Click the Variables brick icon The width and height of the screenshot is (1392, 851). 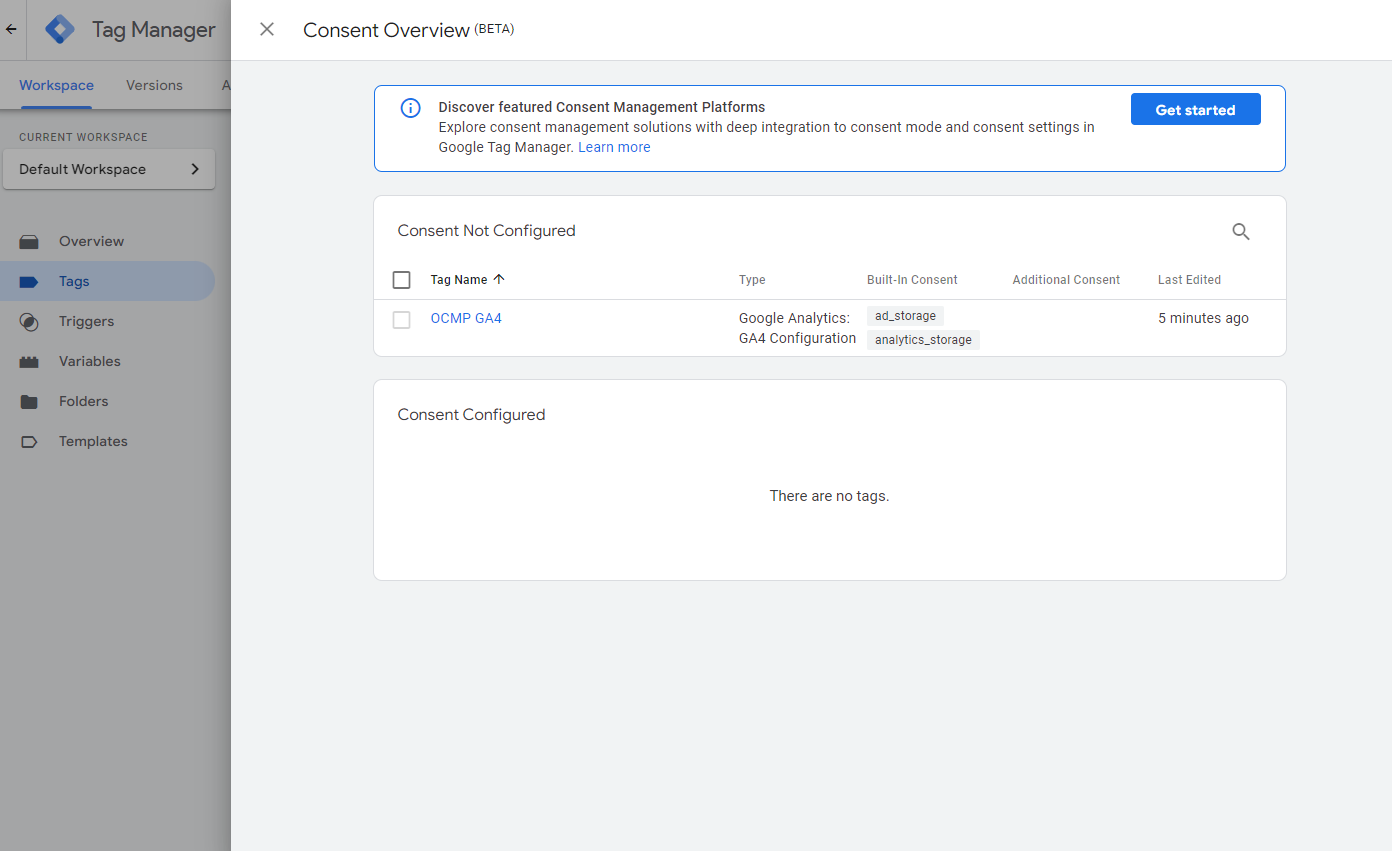click(29, 362)
